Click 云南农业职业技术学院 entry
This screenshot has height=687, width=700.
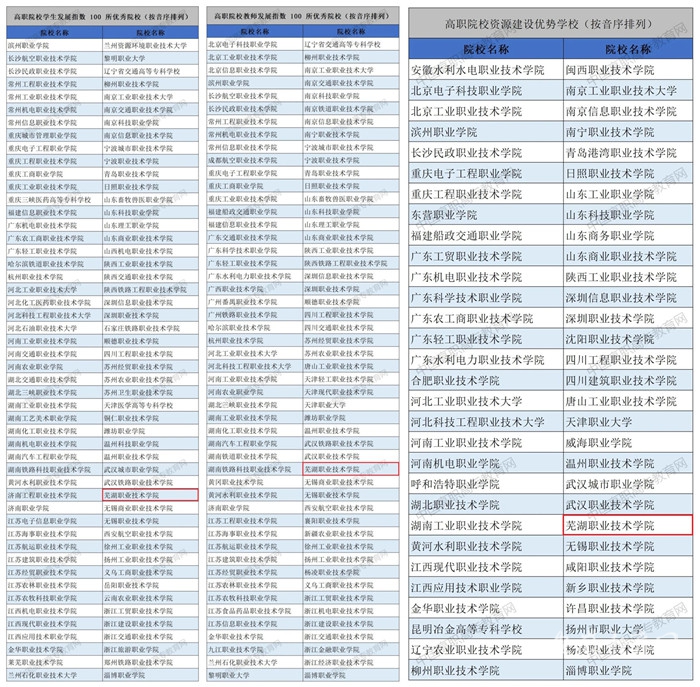[x=150, y=598]
